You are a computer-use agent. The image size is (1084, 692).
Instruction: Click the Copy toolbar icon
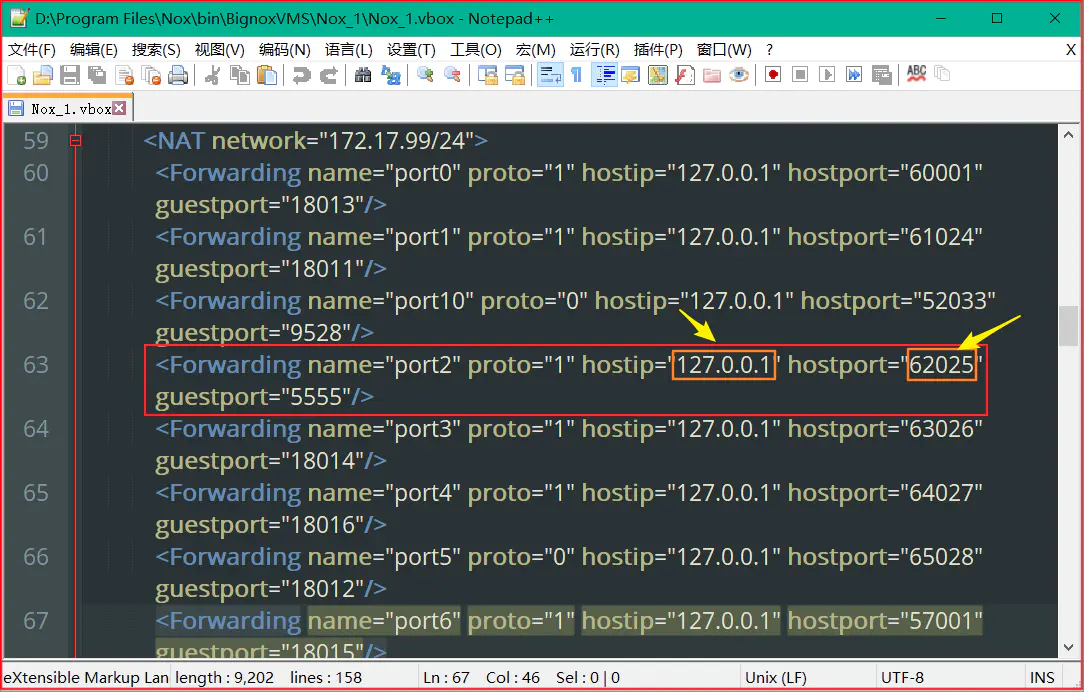(240, 75)
